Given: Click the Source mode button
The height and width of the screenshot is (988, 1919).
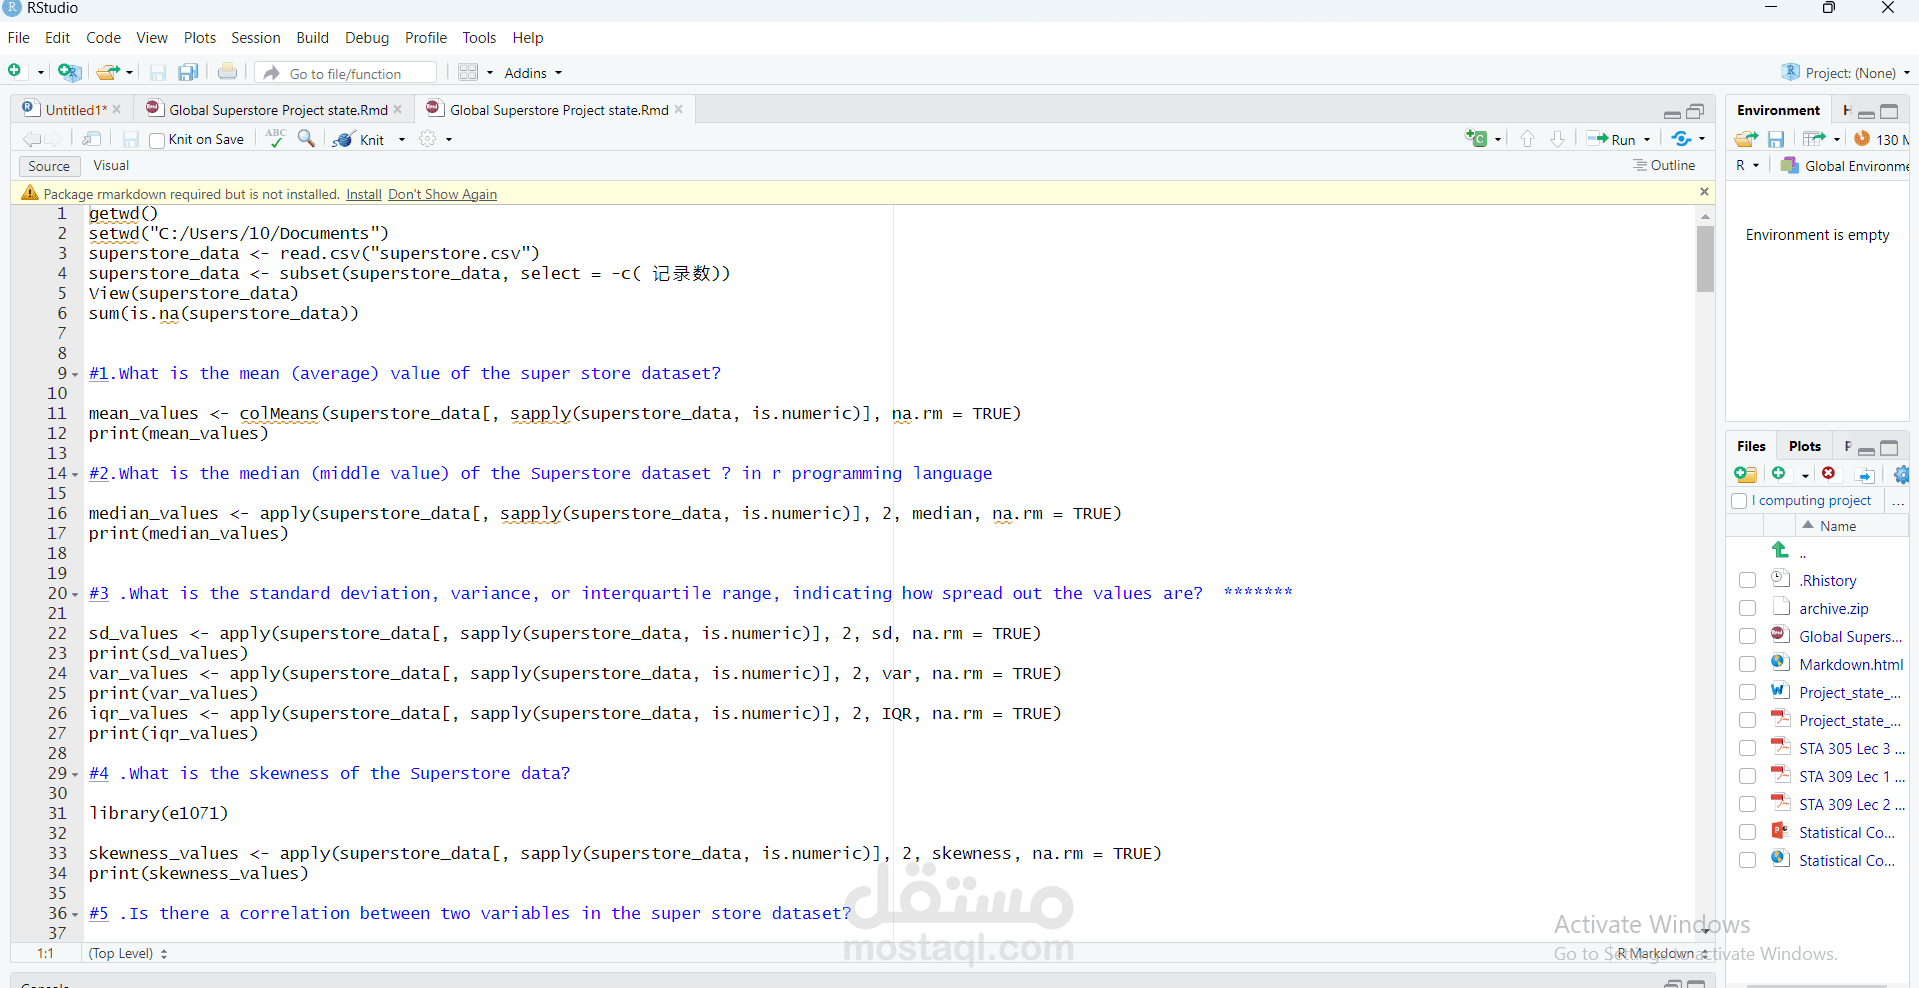Looking at the screenshot, I should tap(49, 167).
